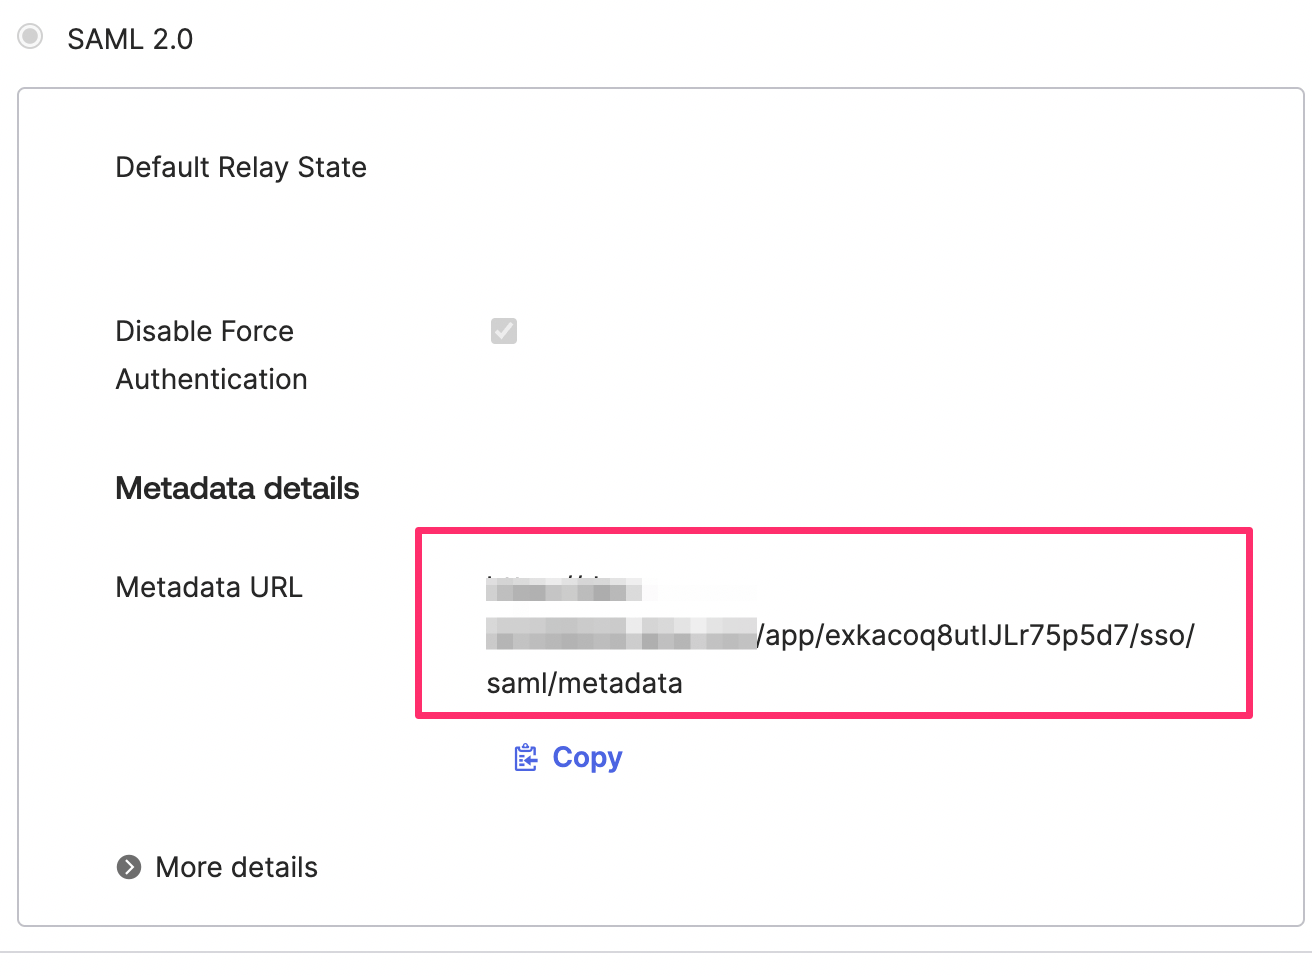Toggle Disable Force Authentication checkbox
This screenshot has height=976, width=1312.
coord(504,331)
